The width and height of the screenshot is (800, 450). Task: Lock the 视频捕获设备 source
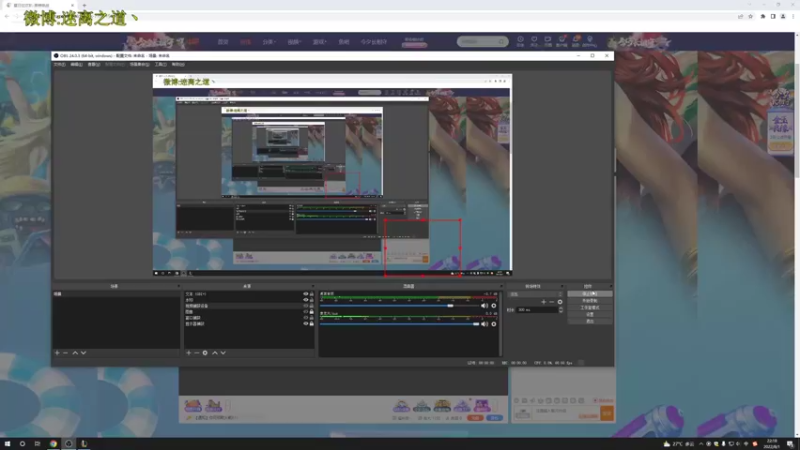coord(312,306)
